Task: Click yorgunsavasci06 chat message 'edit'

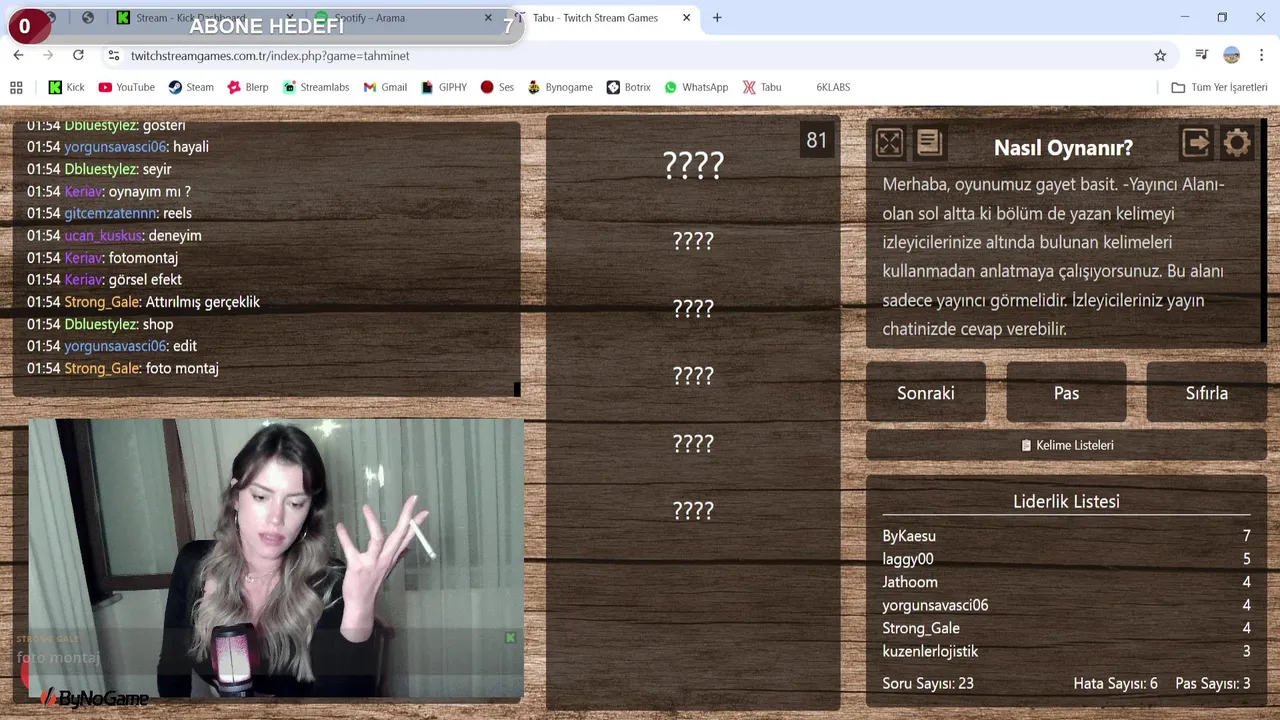Action: (185, 346)
